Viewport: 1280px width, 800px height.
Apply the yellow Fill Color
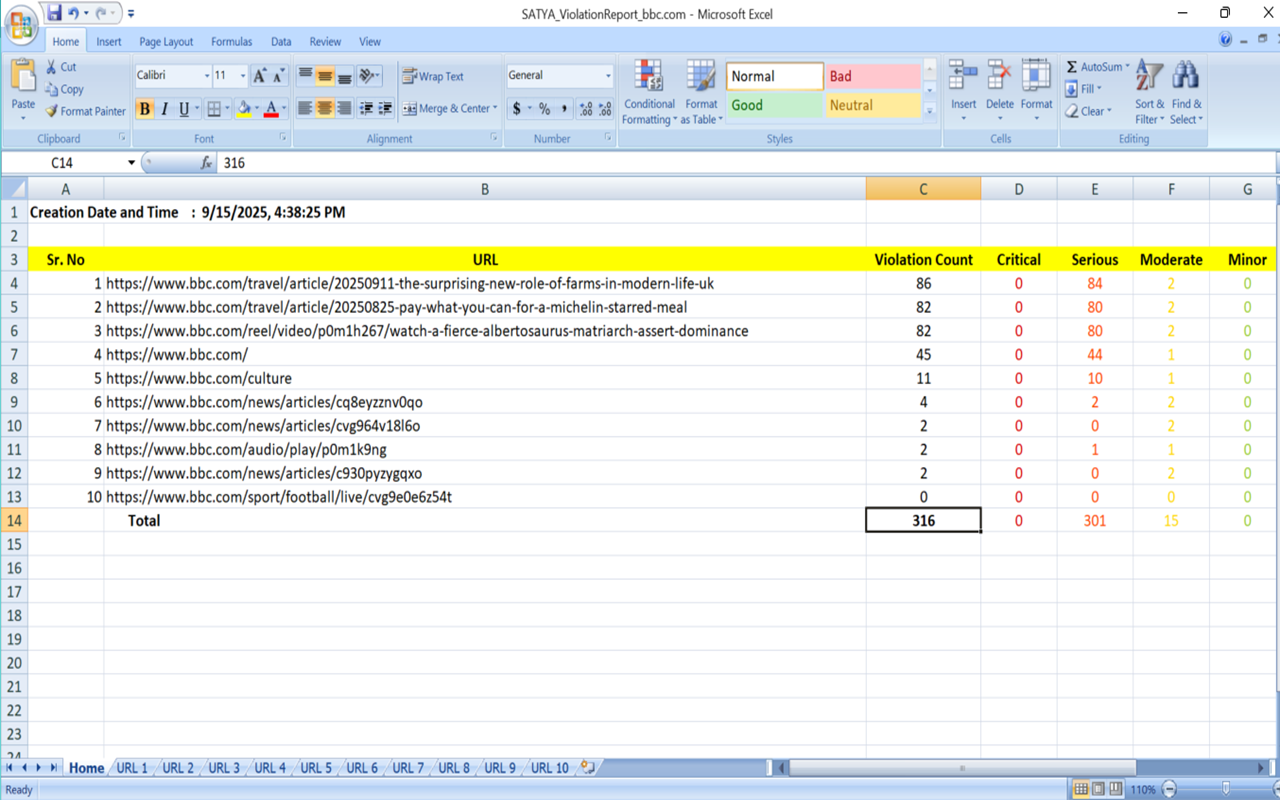pos(244,109)
